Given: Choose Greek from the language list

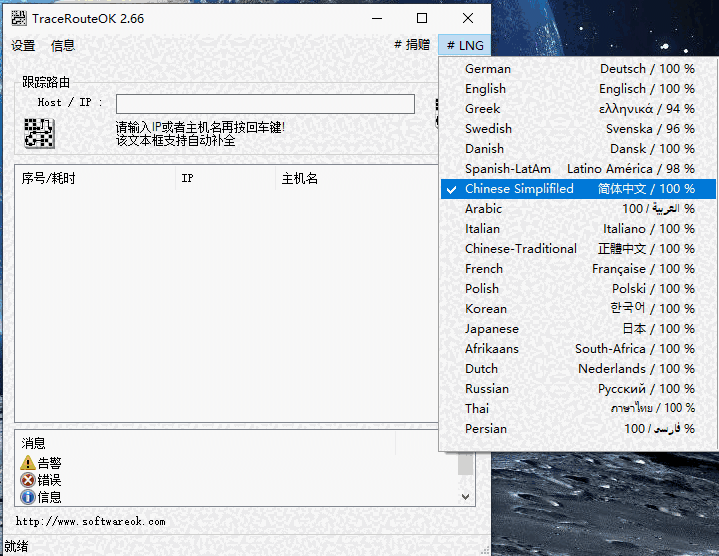Looking at the screenshot, I should (x=578, y=109).
